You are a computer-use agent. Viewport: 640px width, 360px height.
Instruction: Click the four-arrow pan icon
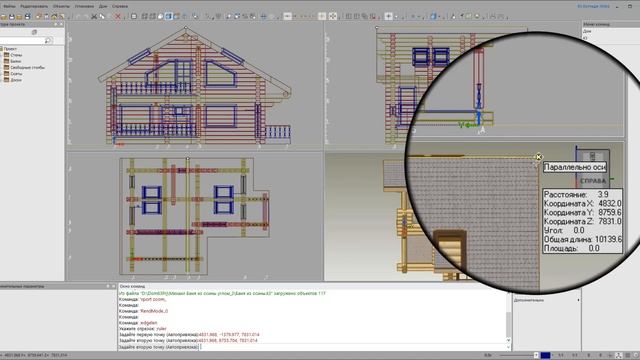(x=333, y=16)
